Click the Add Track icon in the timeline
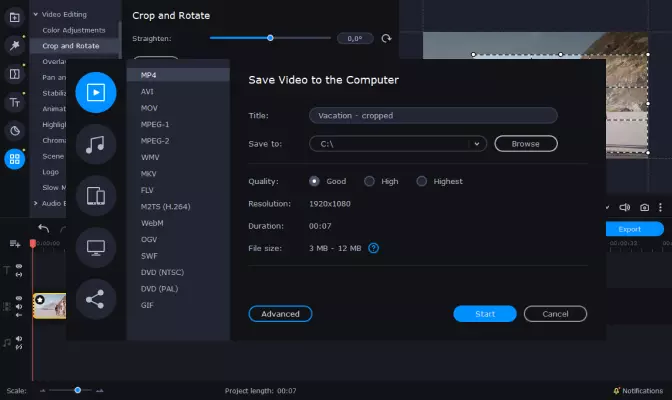 (x=15, y=244)
